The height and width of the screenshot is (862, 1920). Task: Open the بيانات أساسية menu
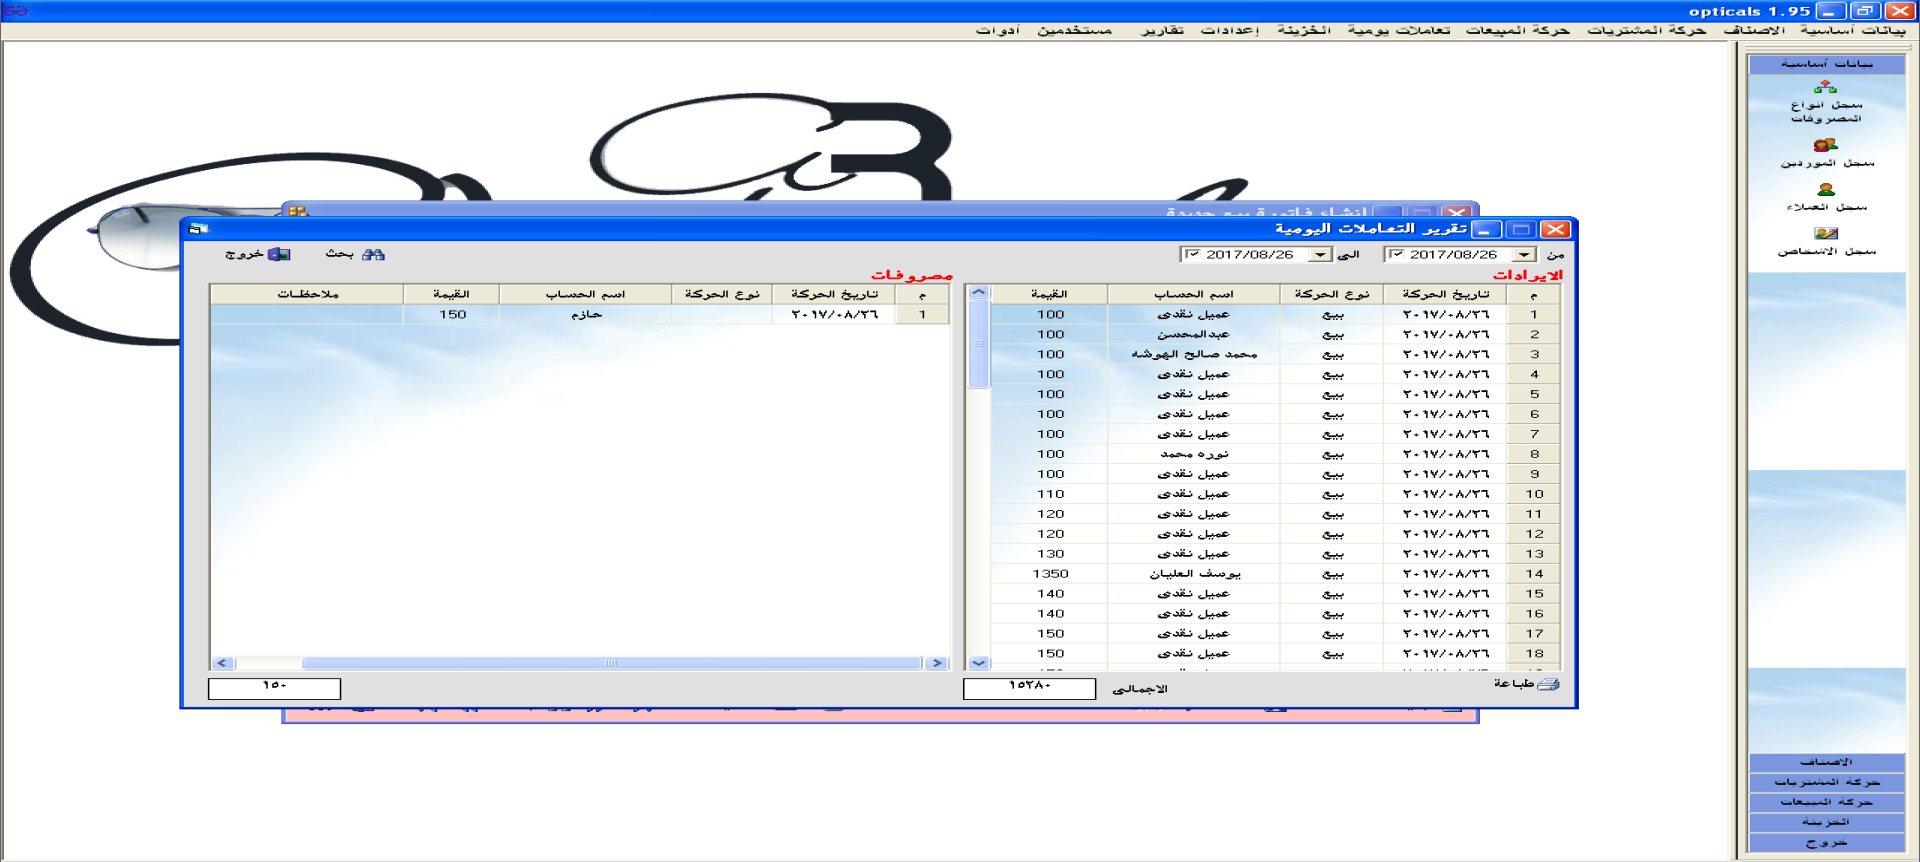pyautogui.click(x=1853, y=30)
